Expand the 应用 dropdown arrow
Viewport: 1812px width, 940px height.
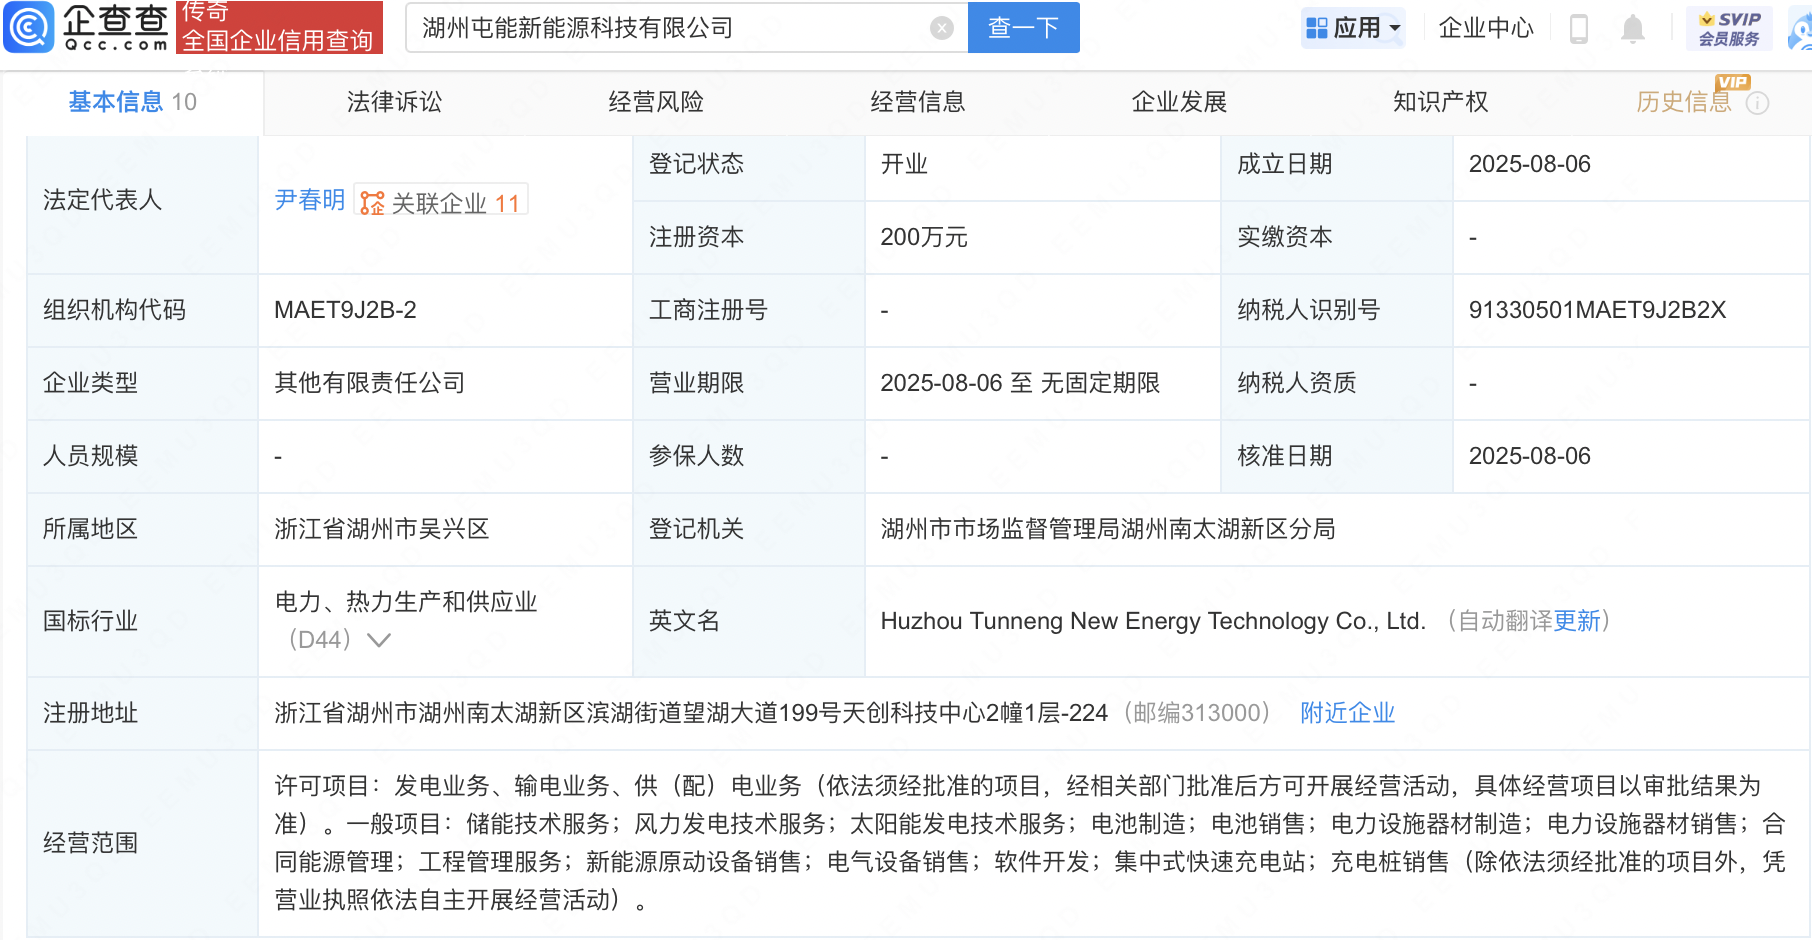coord(1395,28)
